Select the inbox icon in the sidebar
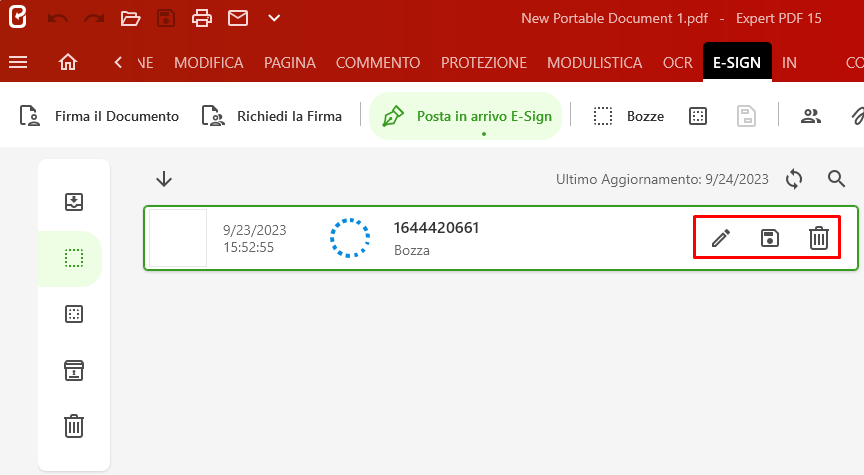 [x=74, y=202]
